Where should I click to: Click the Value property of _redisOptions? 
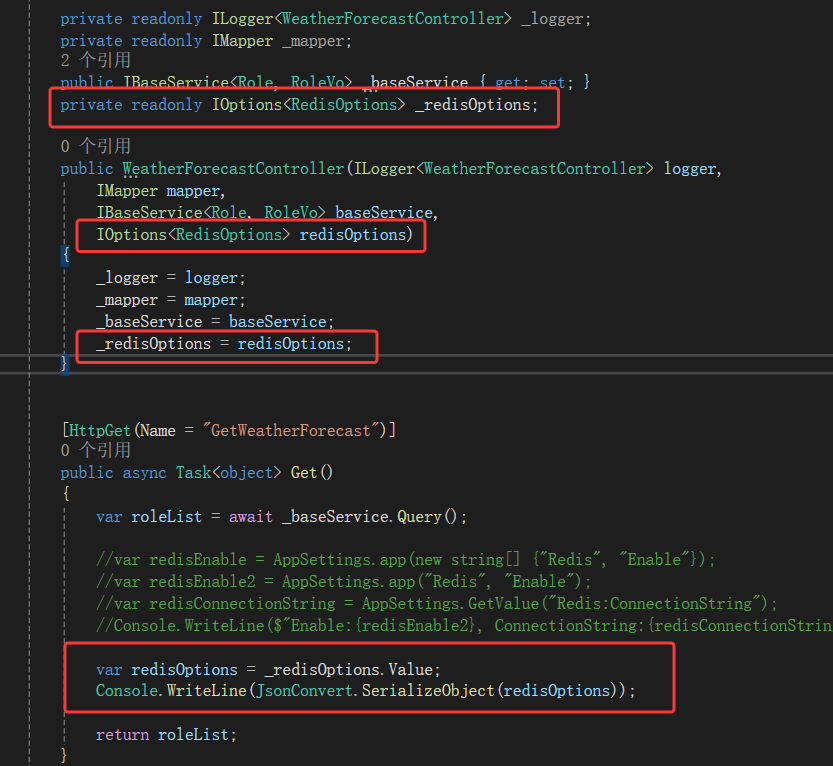(411, 670)
